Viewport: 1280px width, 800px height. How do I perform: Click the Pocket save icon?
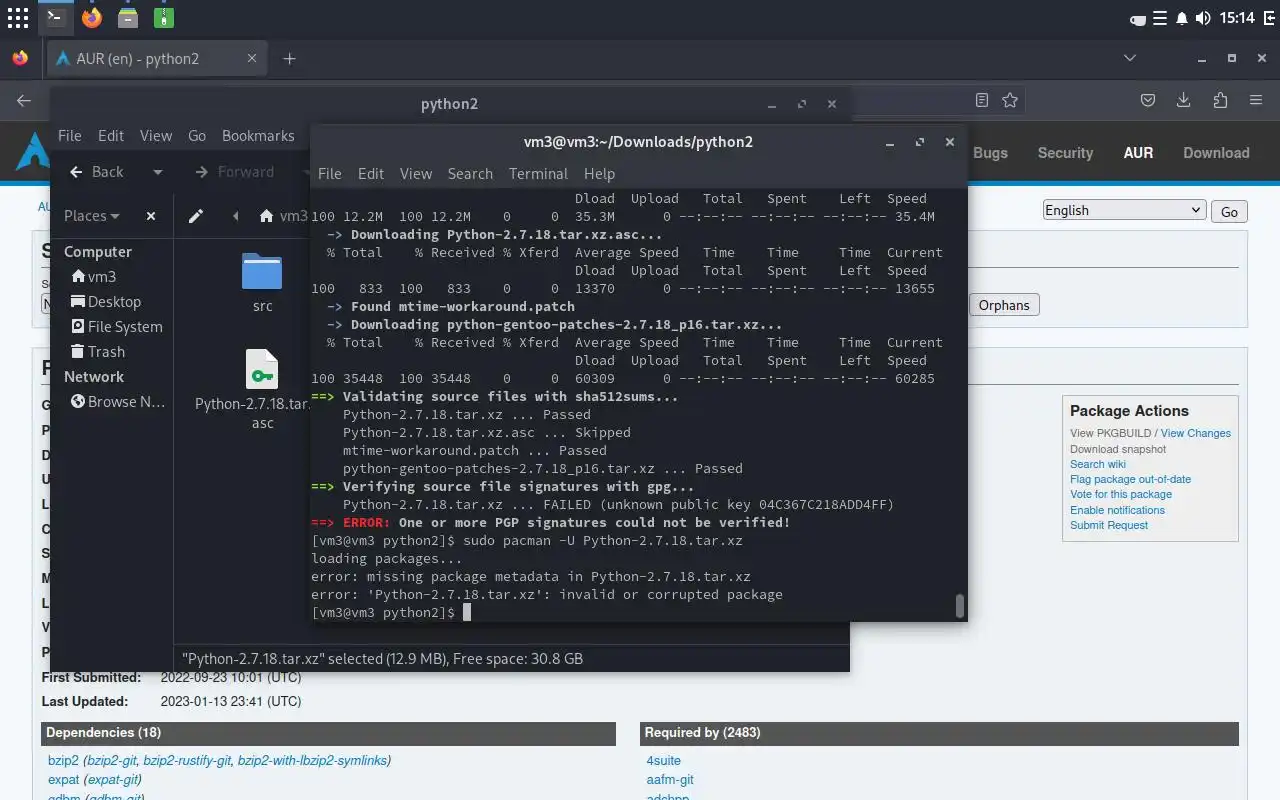pos(1149,100)
